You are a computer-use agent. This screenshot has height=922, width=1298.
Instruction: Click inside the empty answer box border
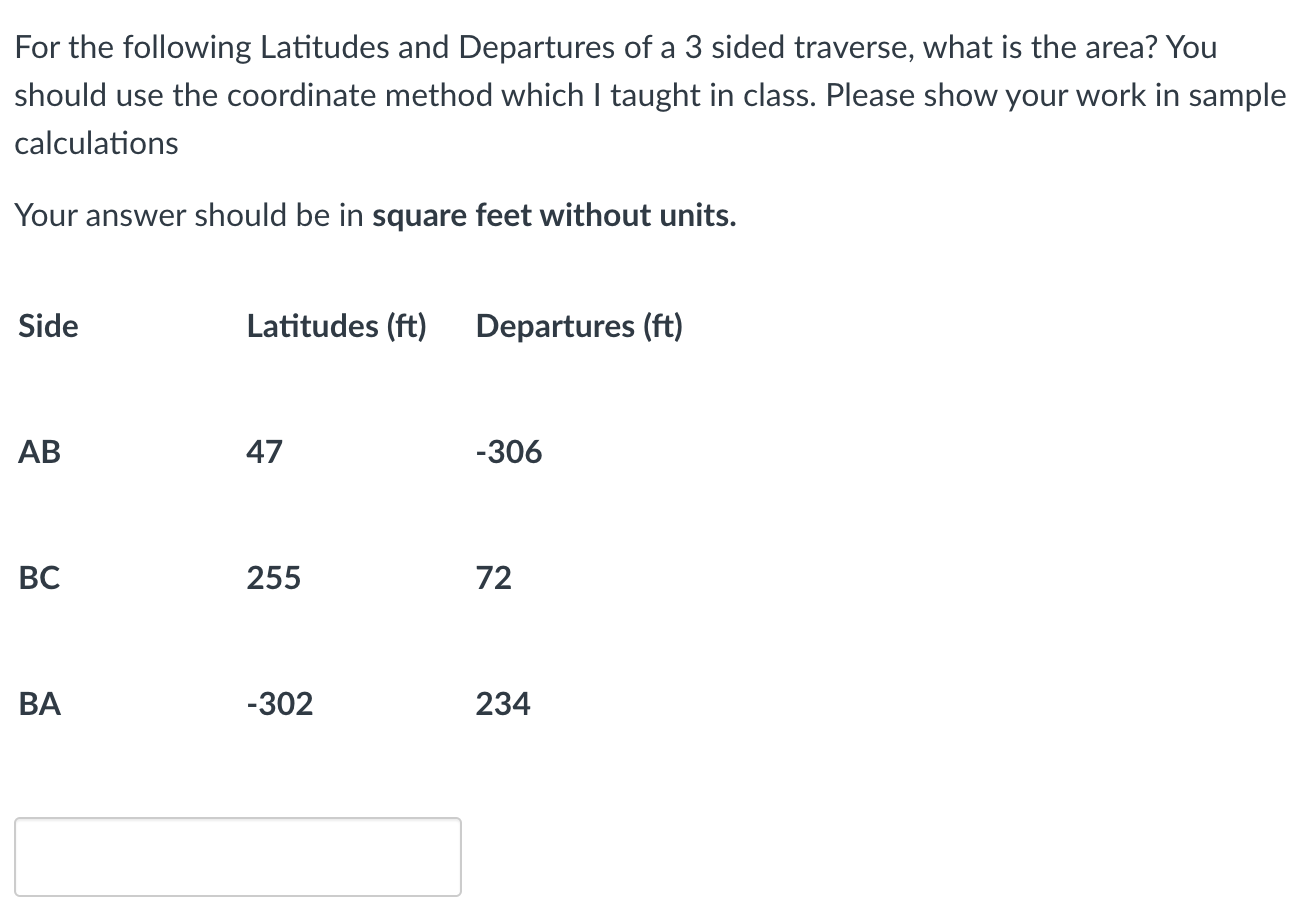click(x=238, y=856)
